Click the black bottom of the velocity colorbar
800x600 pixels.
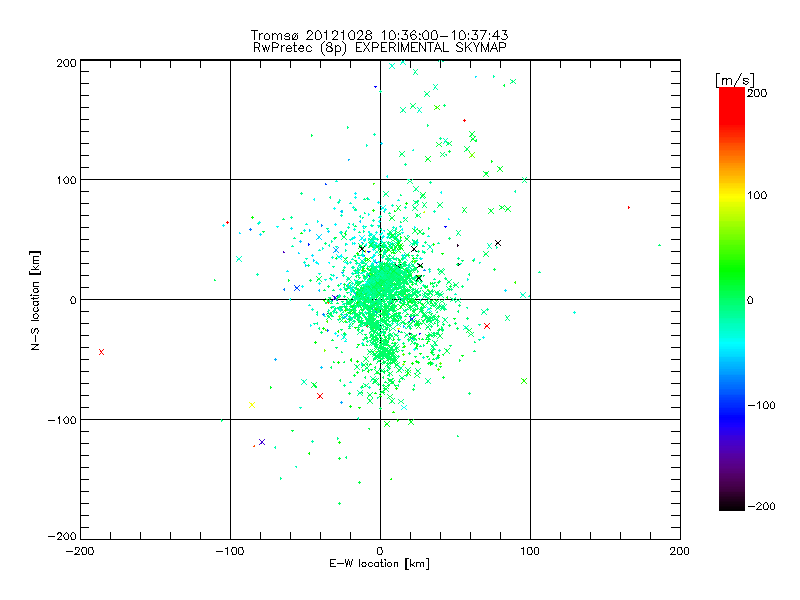[732, 503]
